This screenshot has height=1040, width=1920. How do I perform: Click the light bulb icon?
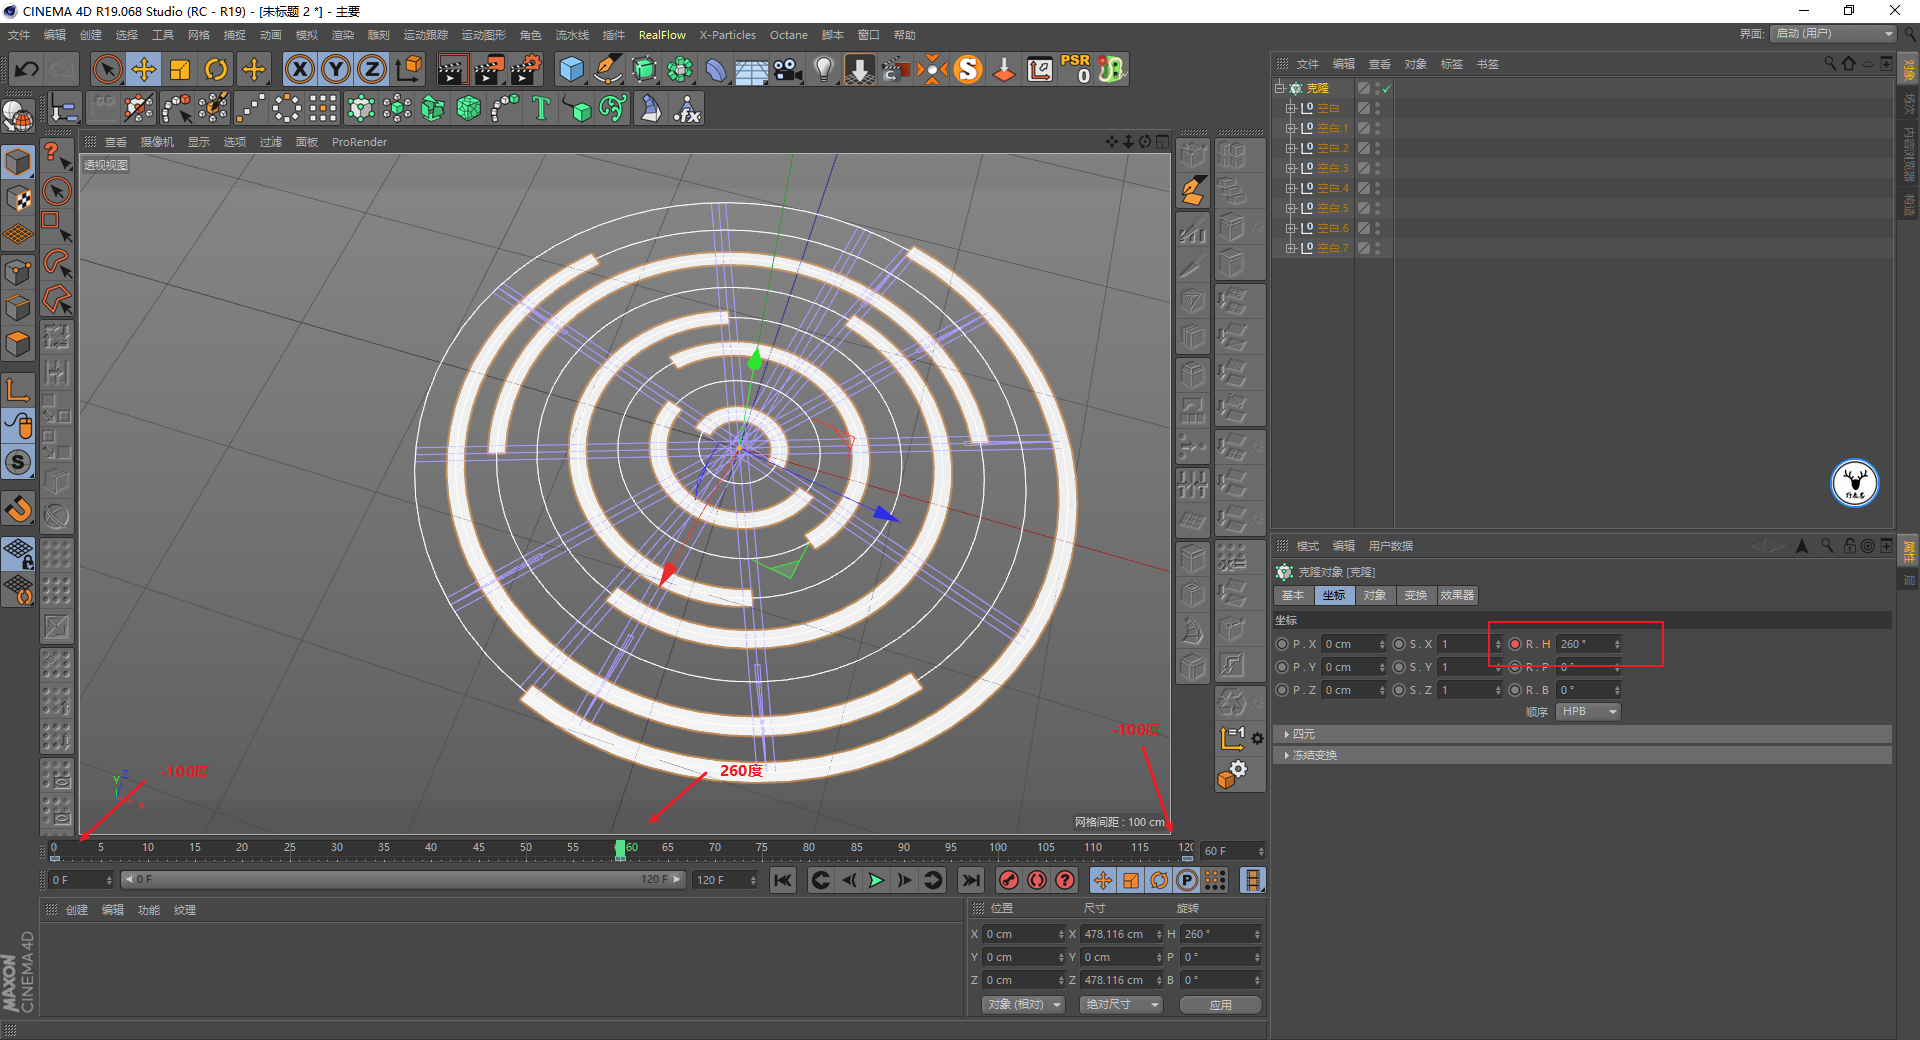[824, 69]
